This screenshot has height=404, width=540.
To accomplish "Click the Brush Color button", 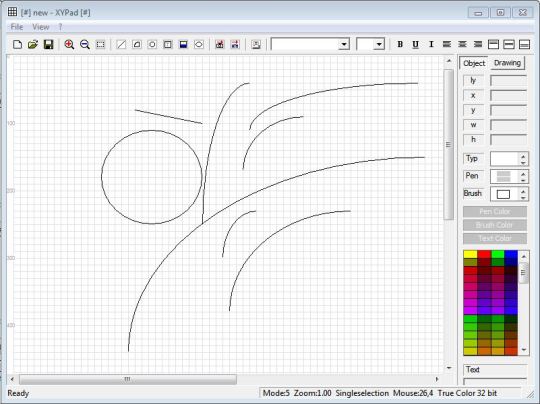I will click(x=495, y=225).
